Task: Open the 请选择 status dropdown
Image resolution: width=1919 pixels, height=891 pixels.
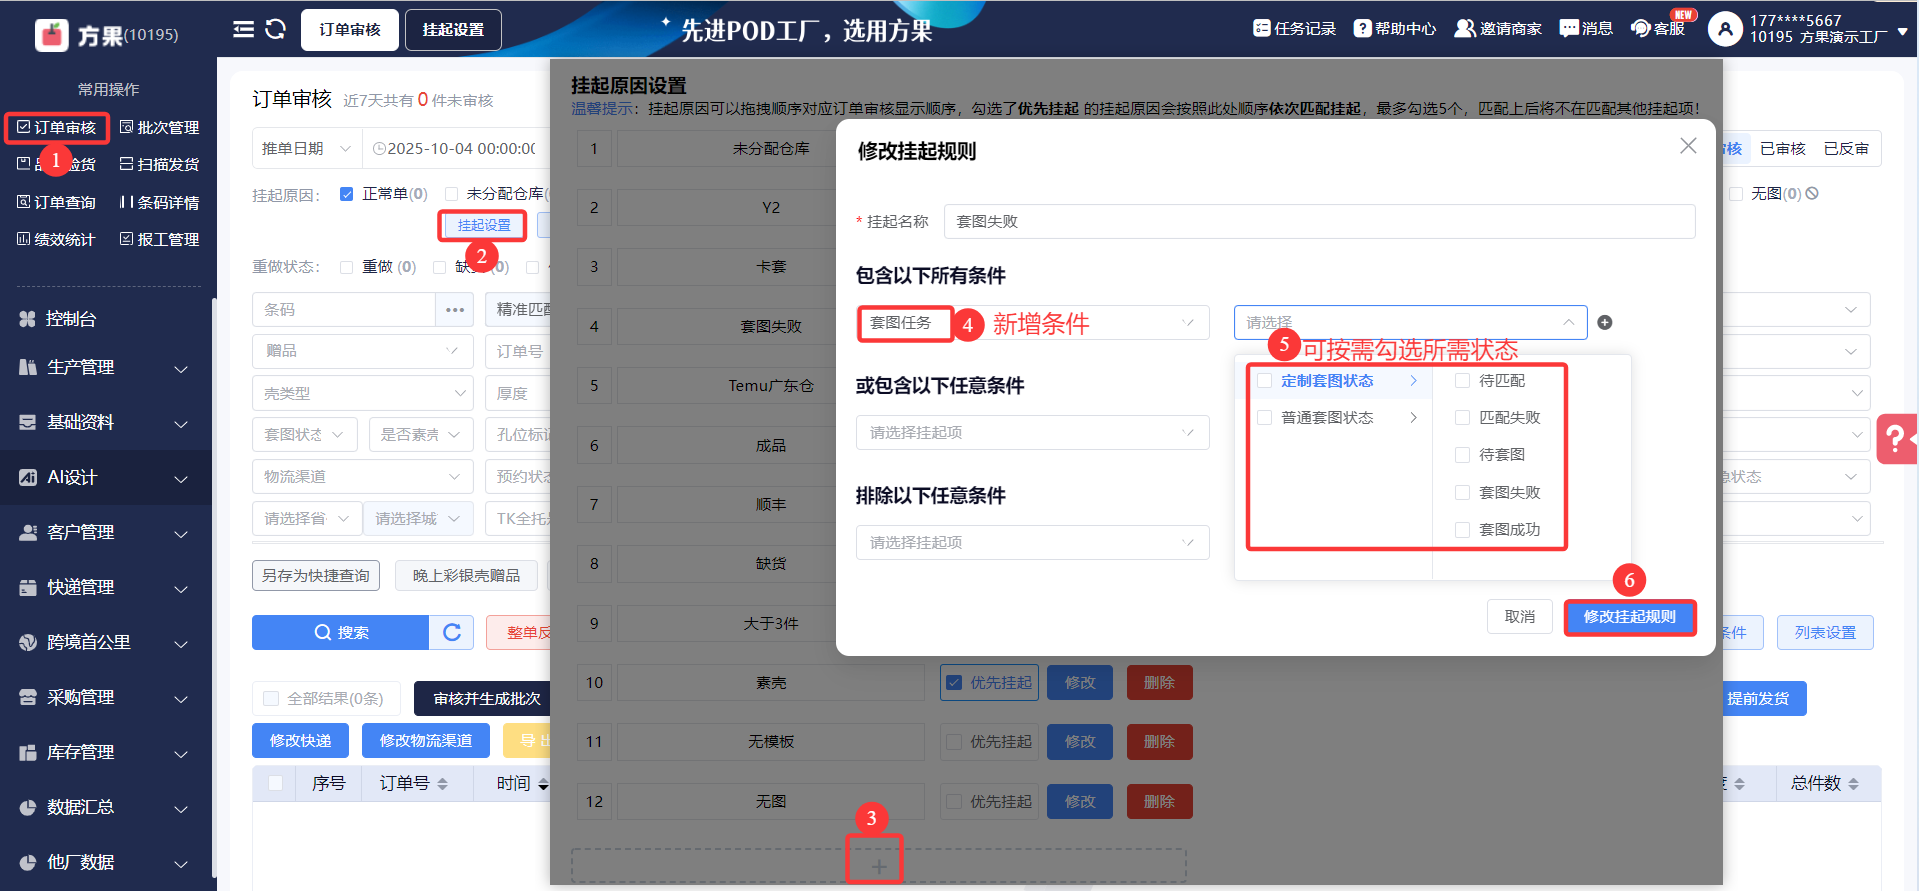Action: point(1410,323)
